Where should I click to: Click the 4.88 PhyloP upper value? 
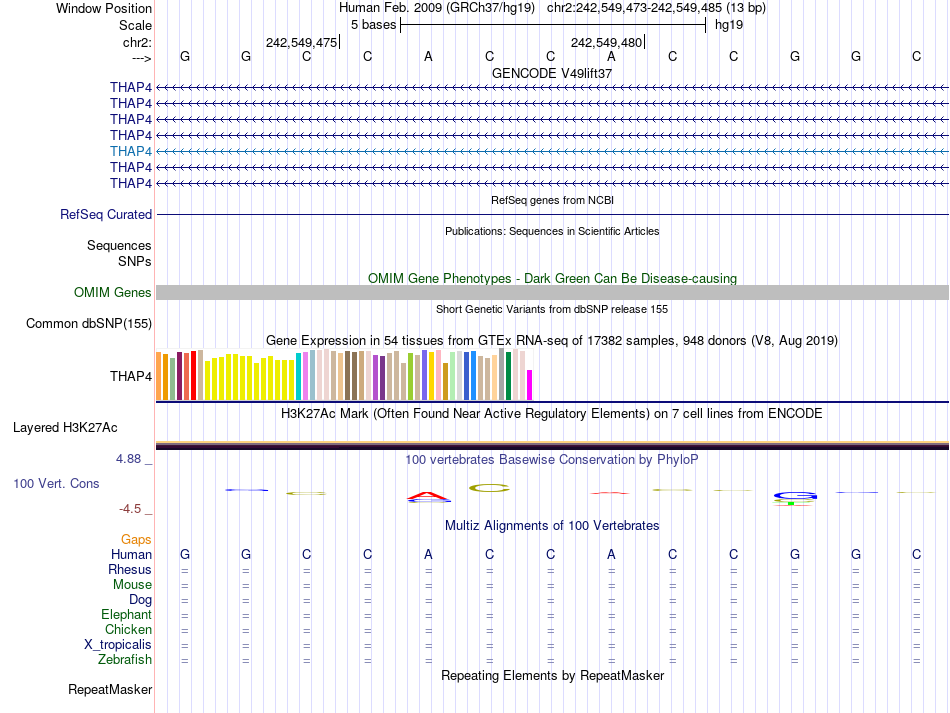click(128, 459)
